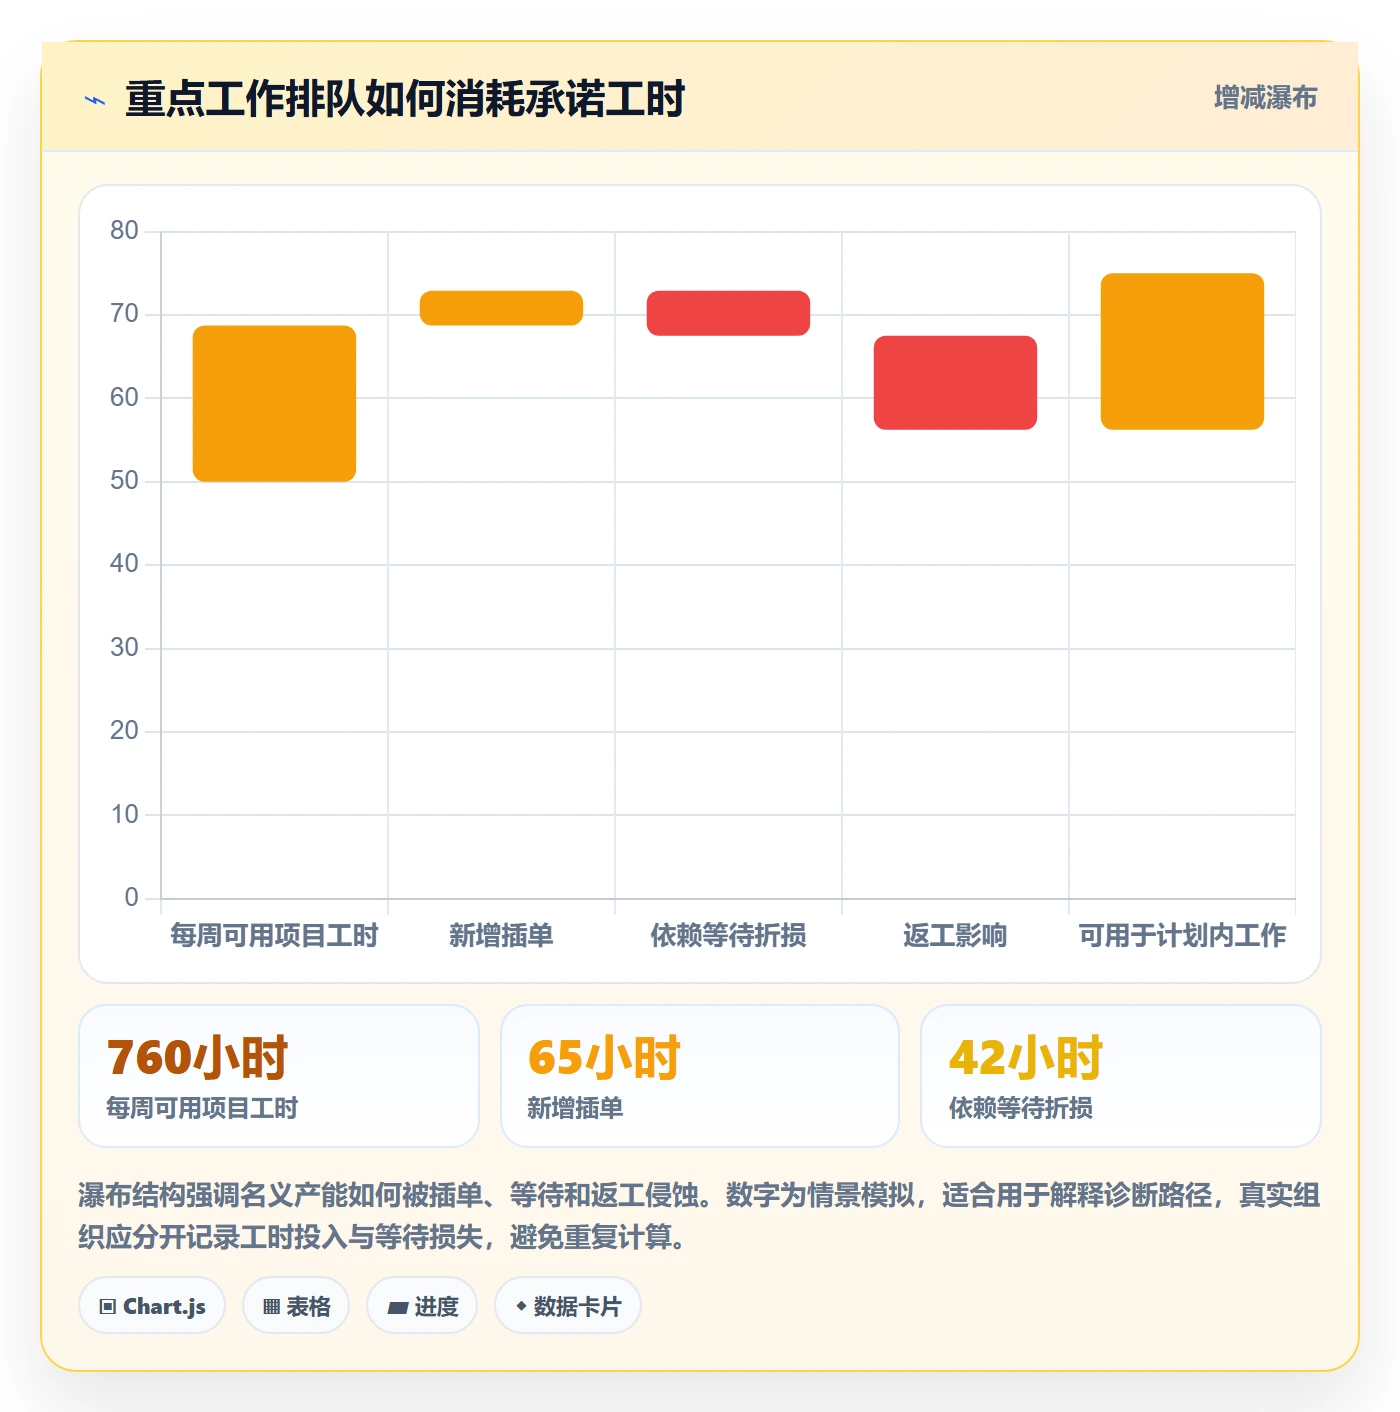This screenshot has width=1400, height=1412.
Task: Click x-axis label 返工影响
Action: [955, 936]
